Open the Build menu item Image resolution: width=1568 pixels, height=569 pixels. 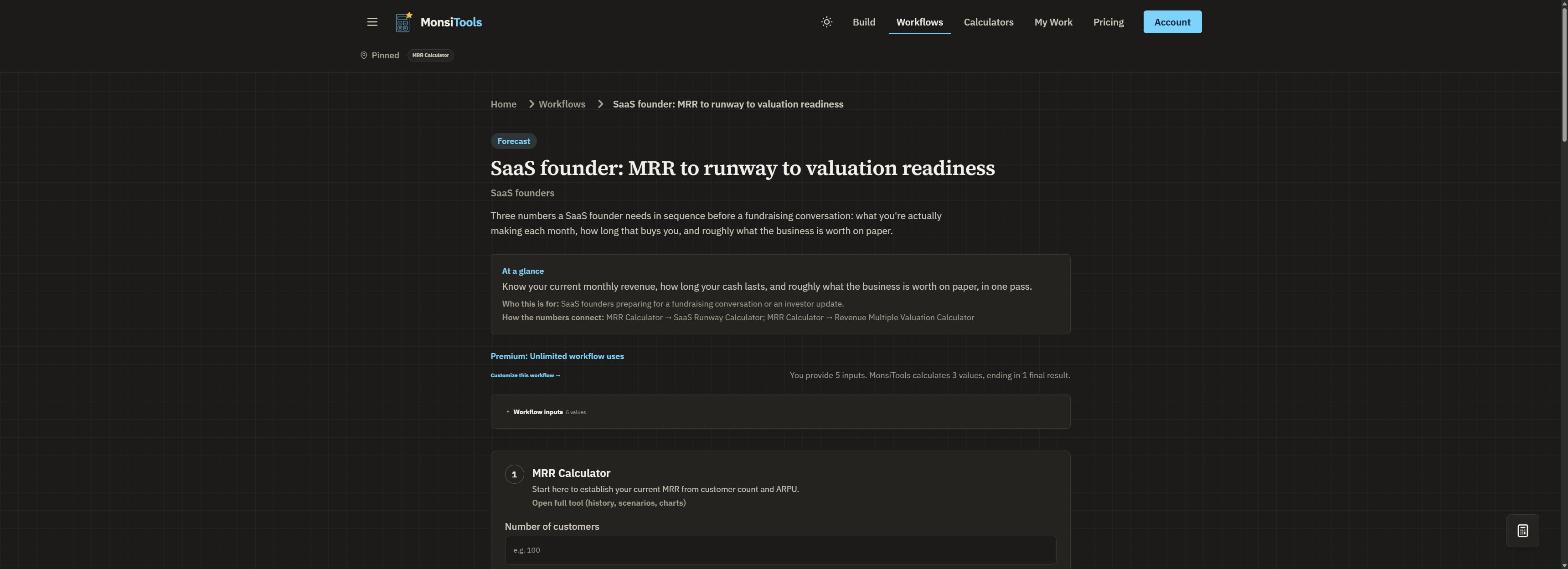(x=864, y=22)
